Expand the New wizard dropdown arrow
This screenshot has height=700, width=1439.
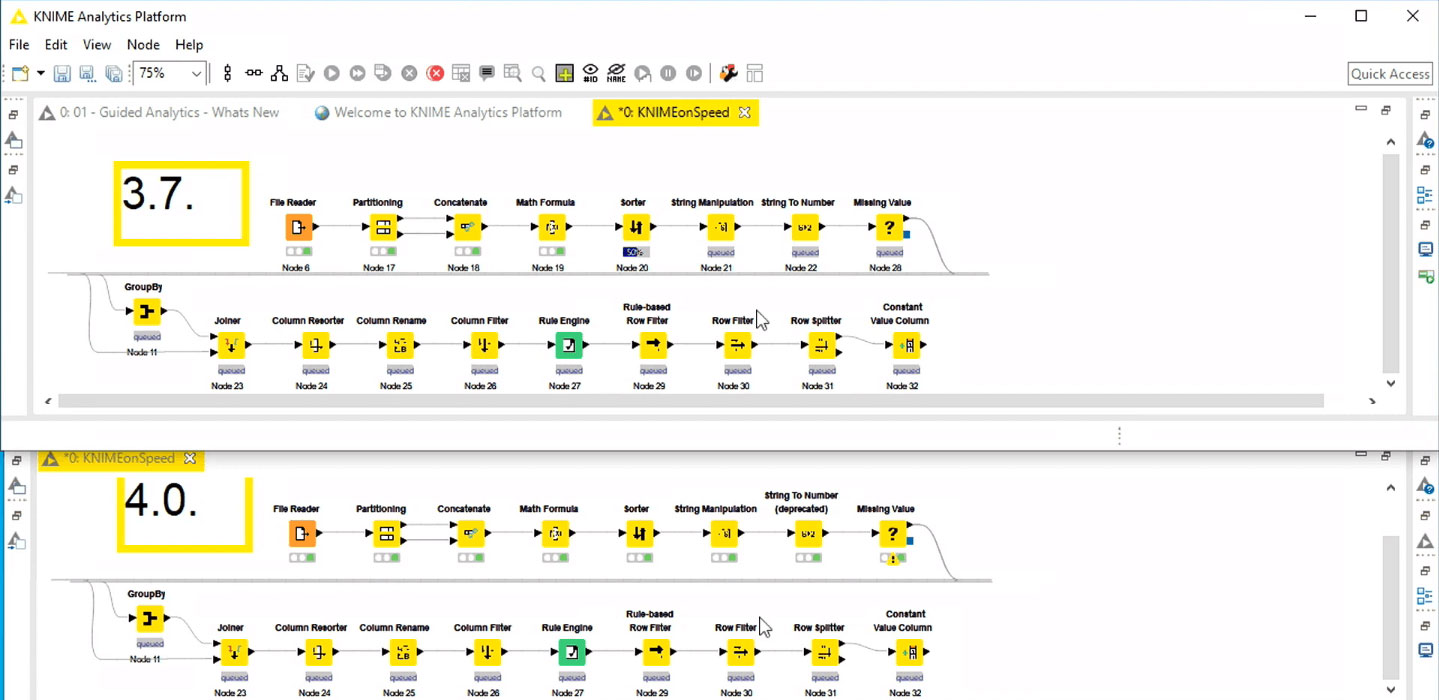(41, 73)
